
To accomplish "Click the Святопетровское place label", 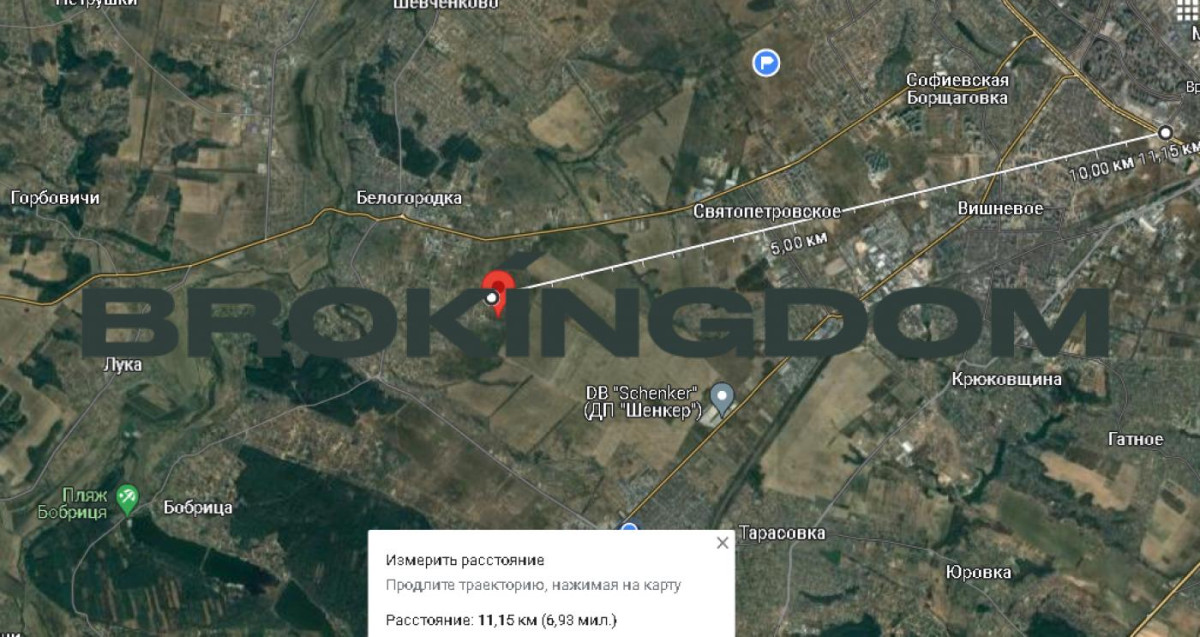I will click(767, 211).
